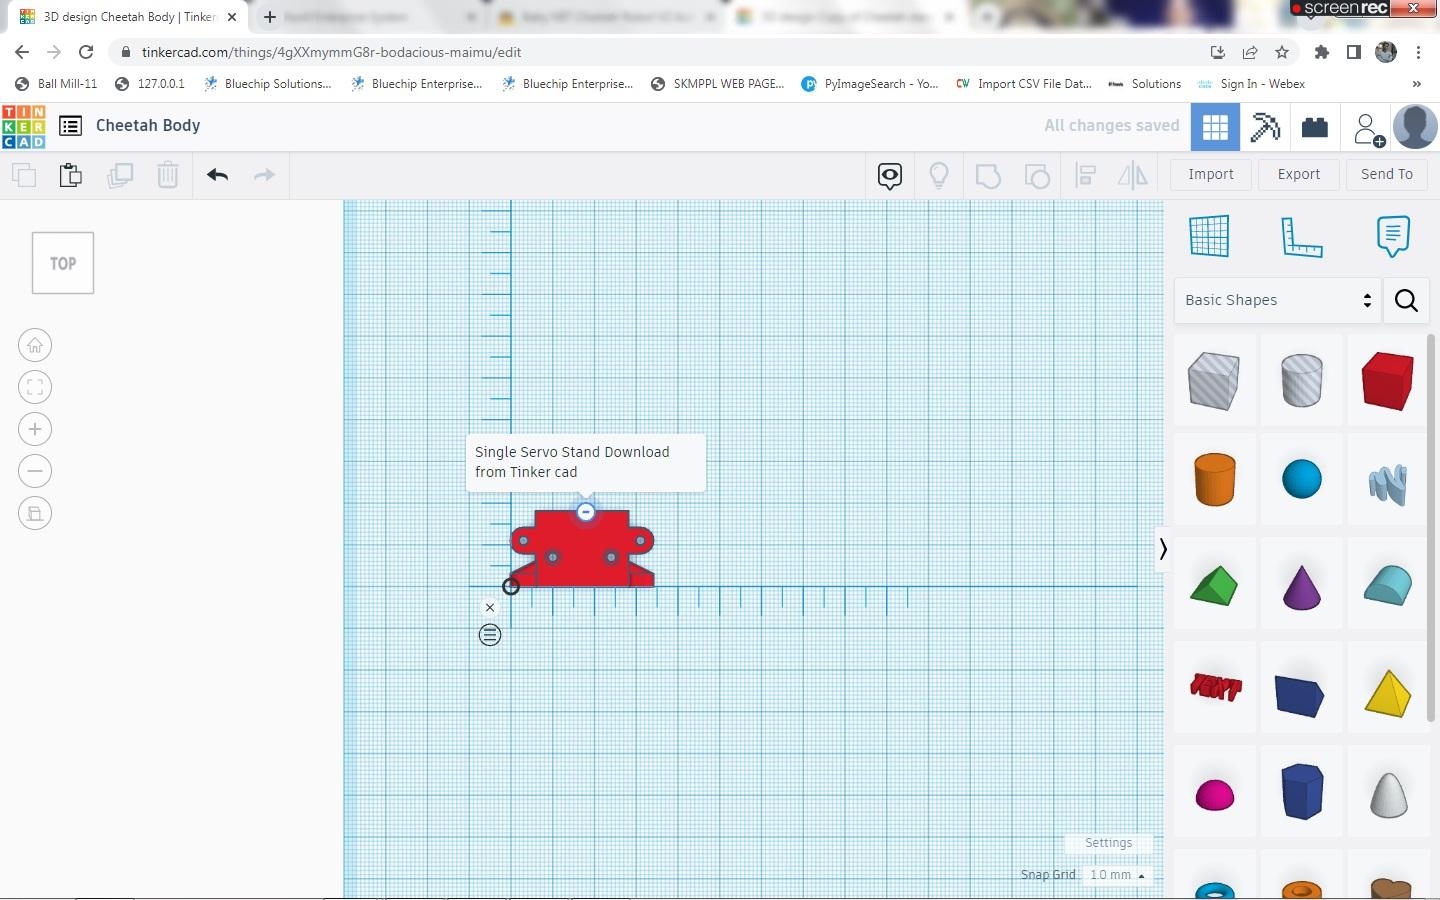1440x900 pixels.
Task: Open the Ball Mill-11 bookmark
Action: [57, 84]
